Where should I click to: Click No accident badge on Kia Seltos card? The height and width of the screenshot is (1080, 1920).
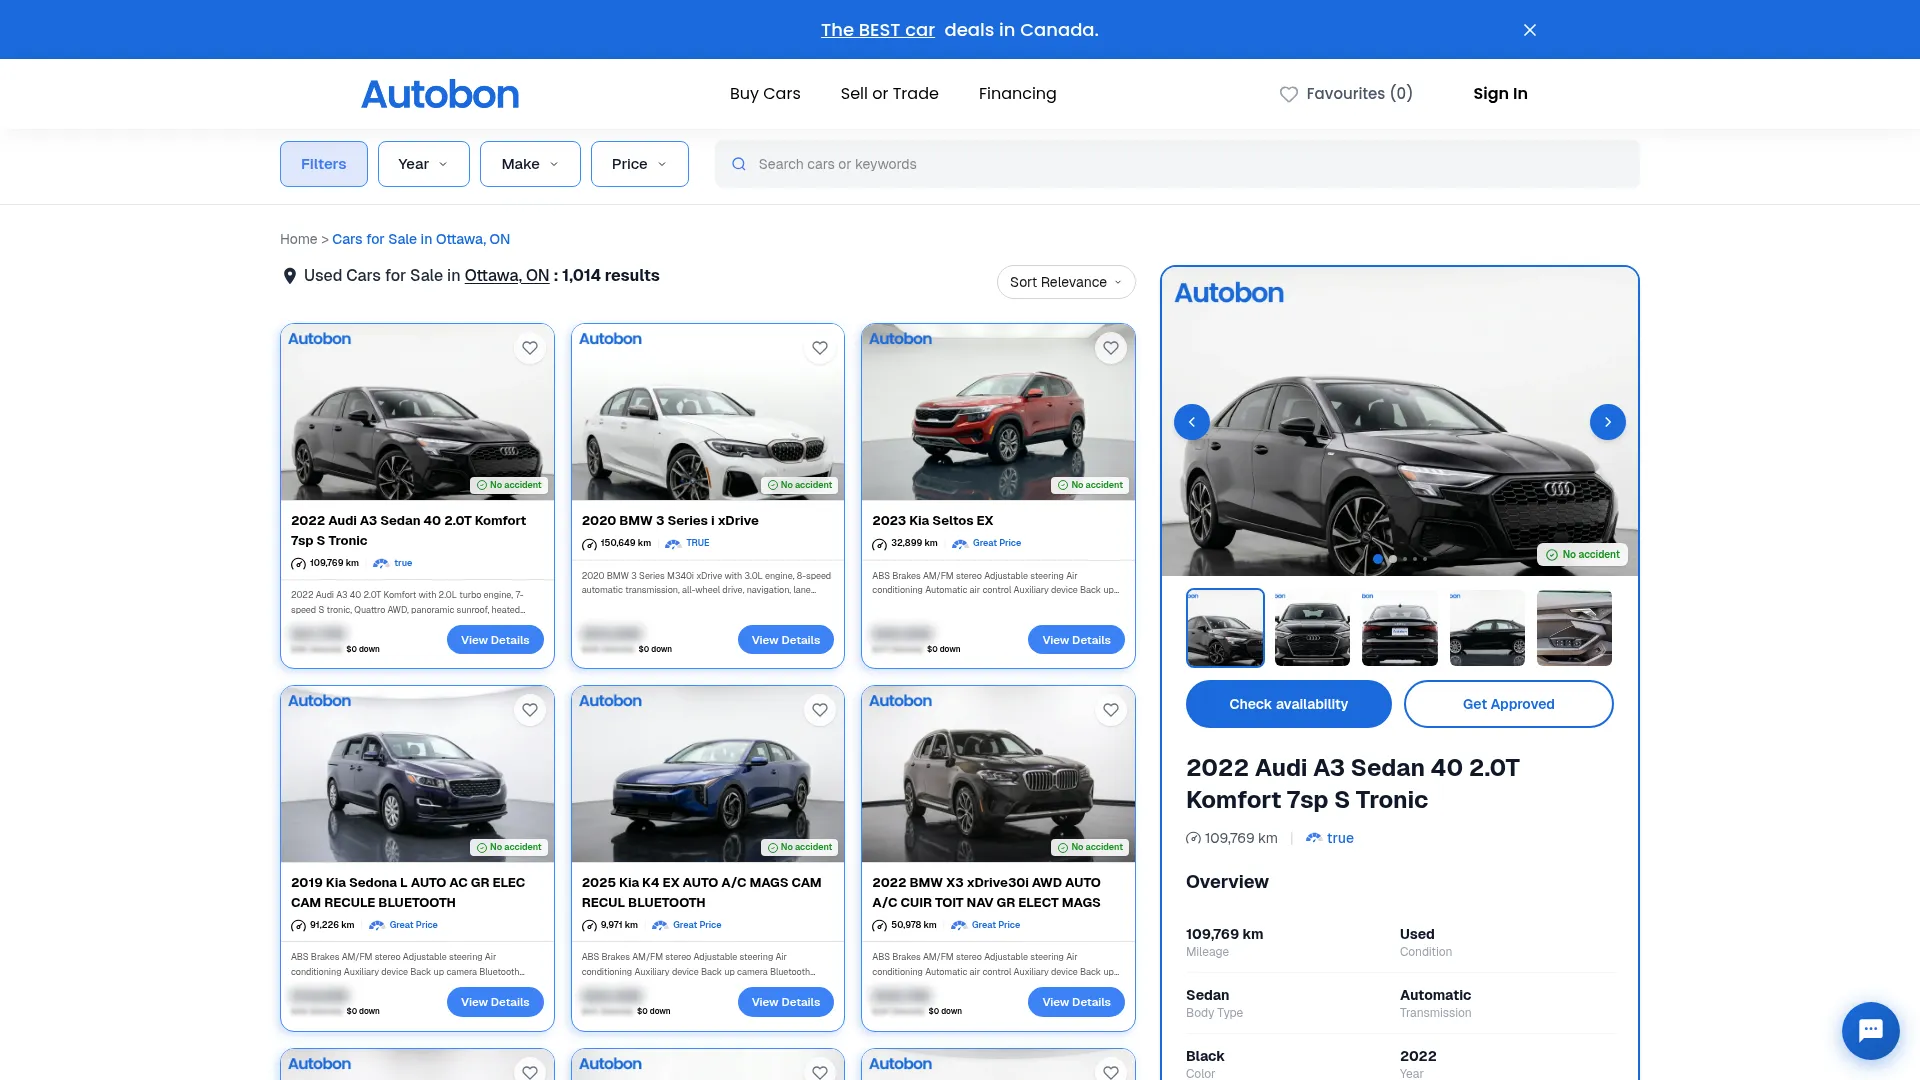click(1091, 485)
